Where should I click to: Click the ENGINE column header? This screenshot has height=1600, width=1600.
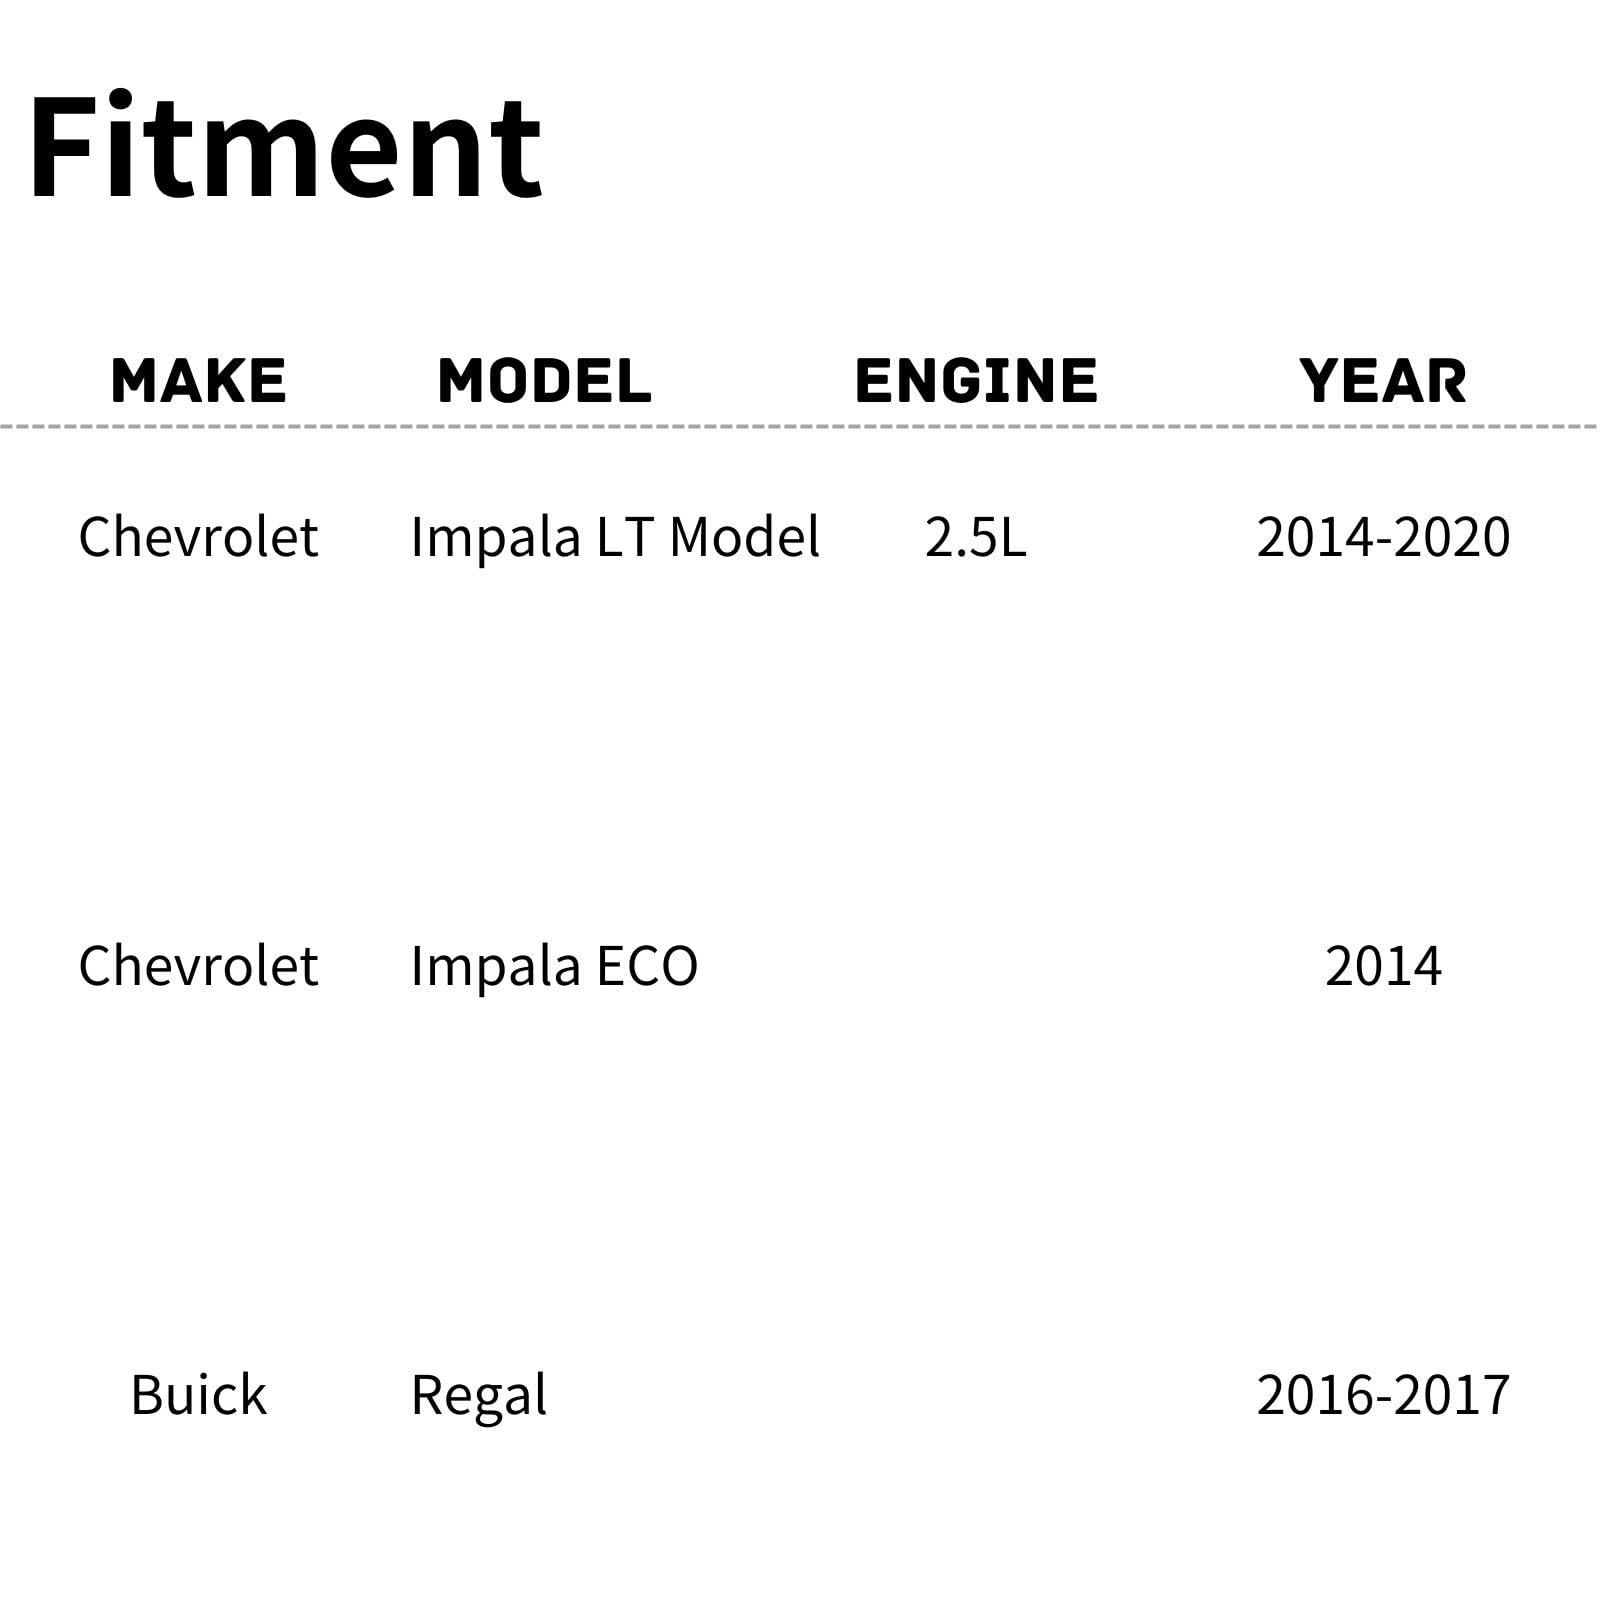pos(976,381)
